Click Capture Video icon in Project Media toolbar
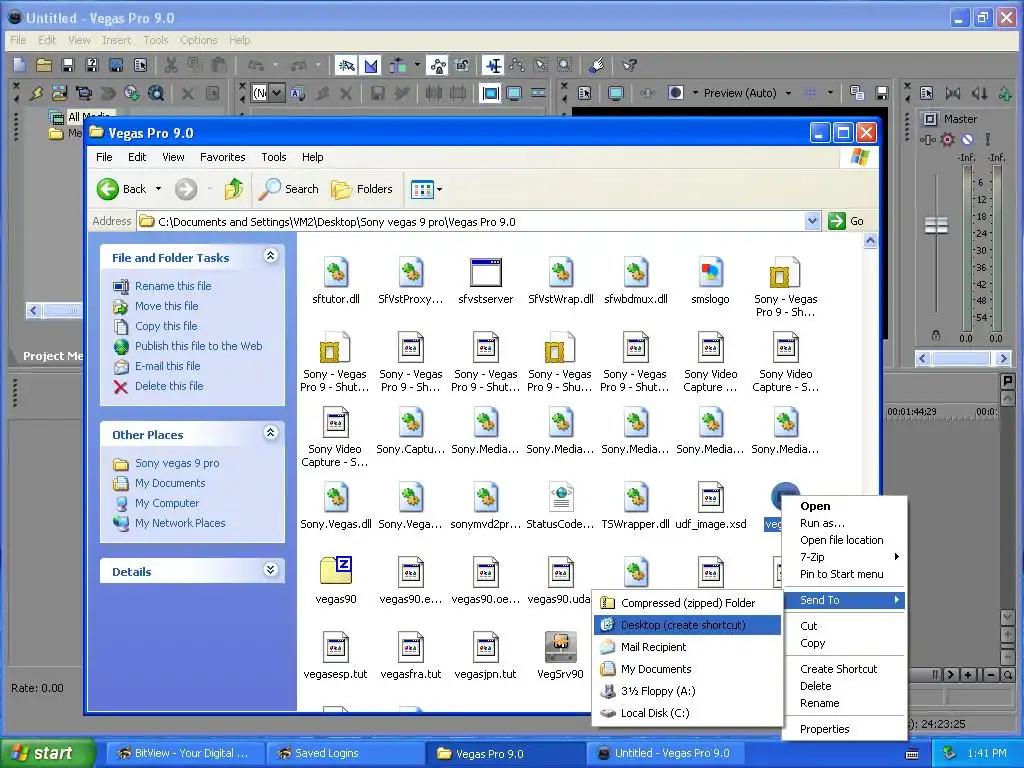The image size is (1024, 768). 84,93
